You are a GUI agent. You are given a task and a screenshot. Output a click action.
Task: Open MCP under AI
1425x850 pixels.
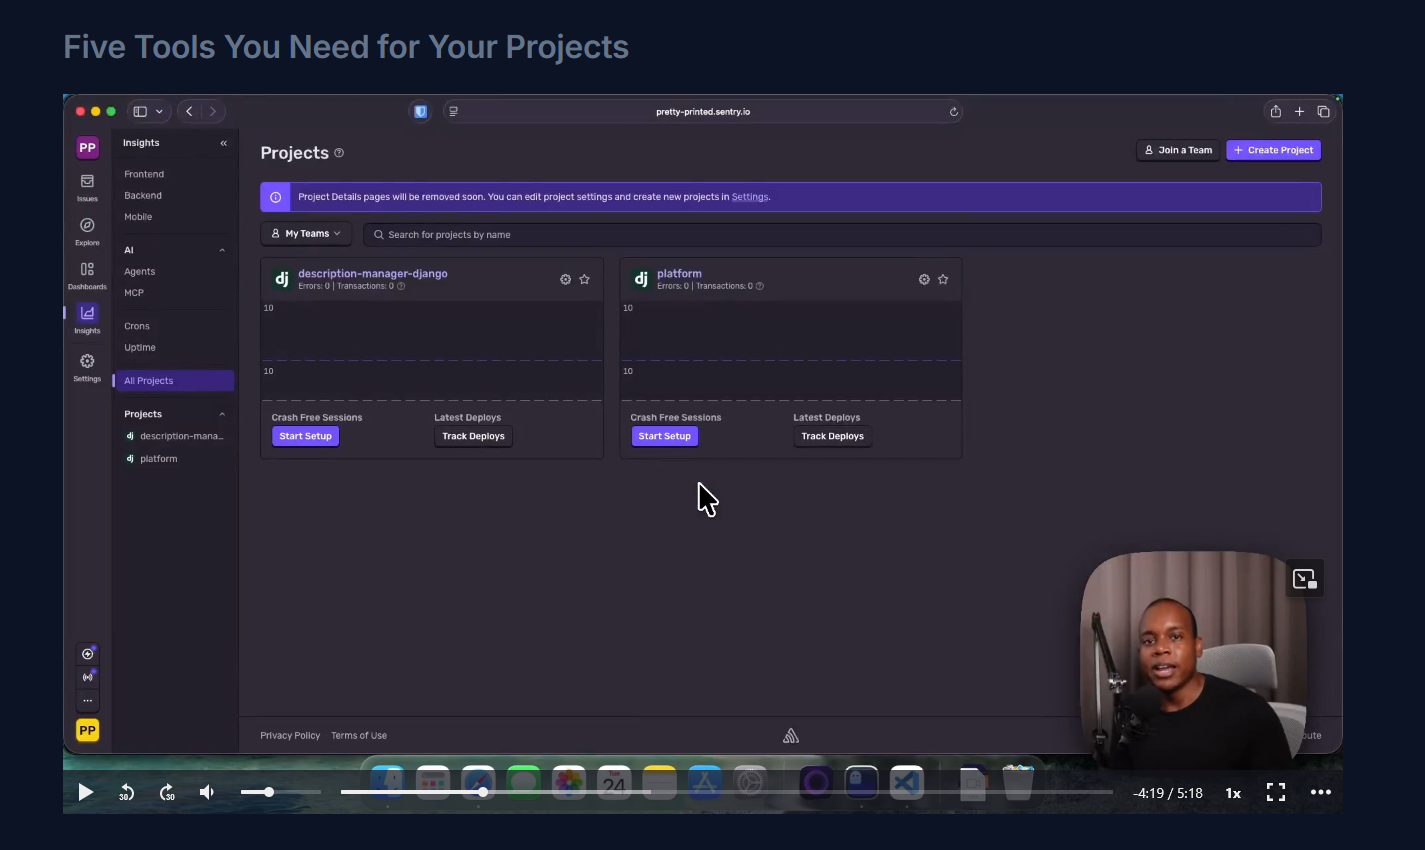click(x=134, y=292)
